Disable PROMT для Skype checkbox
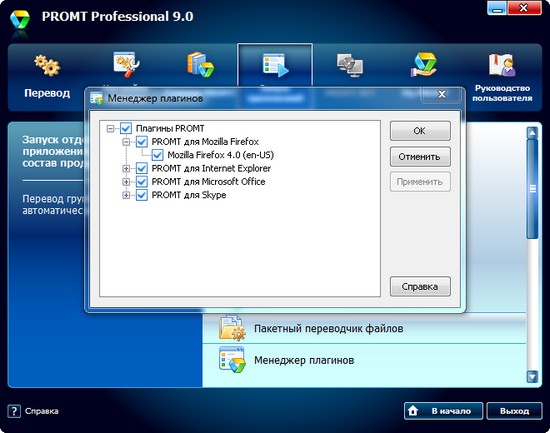550x433 pixels. [142, 195]
